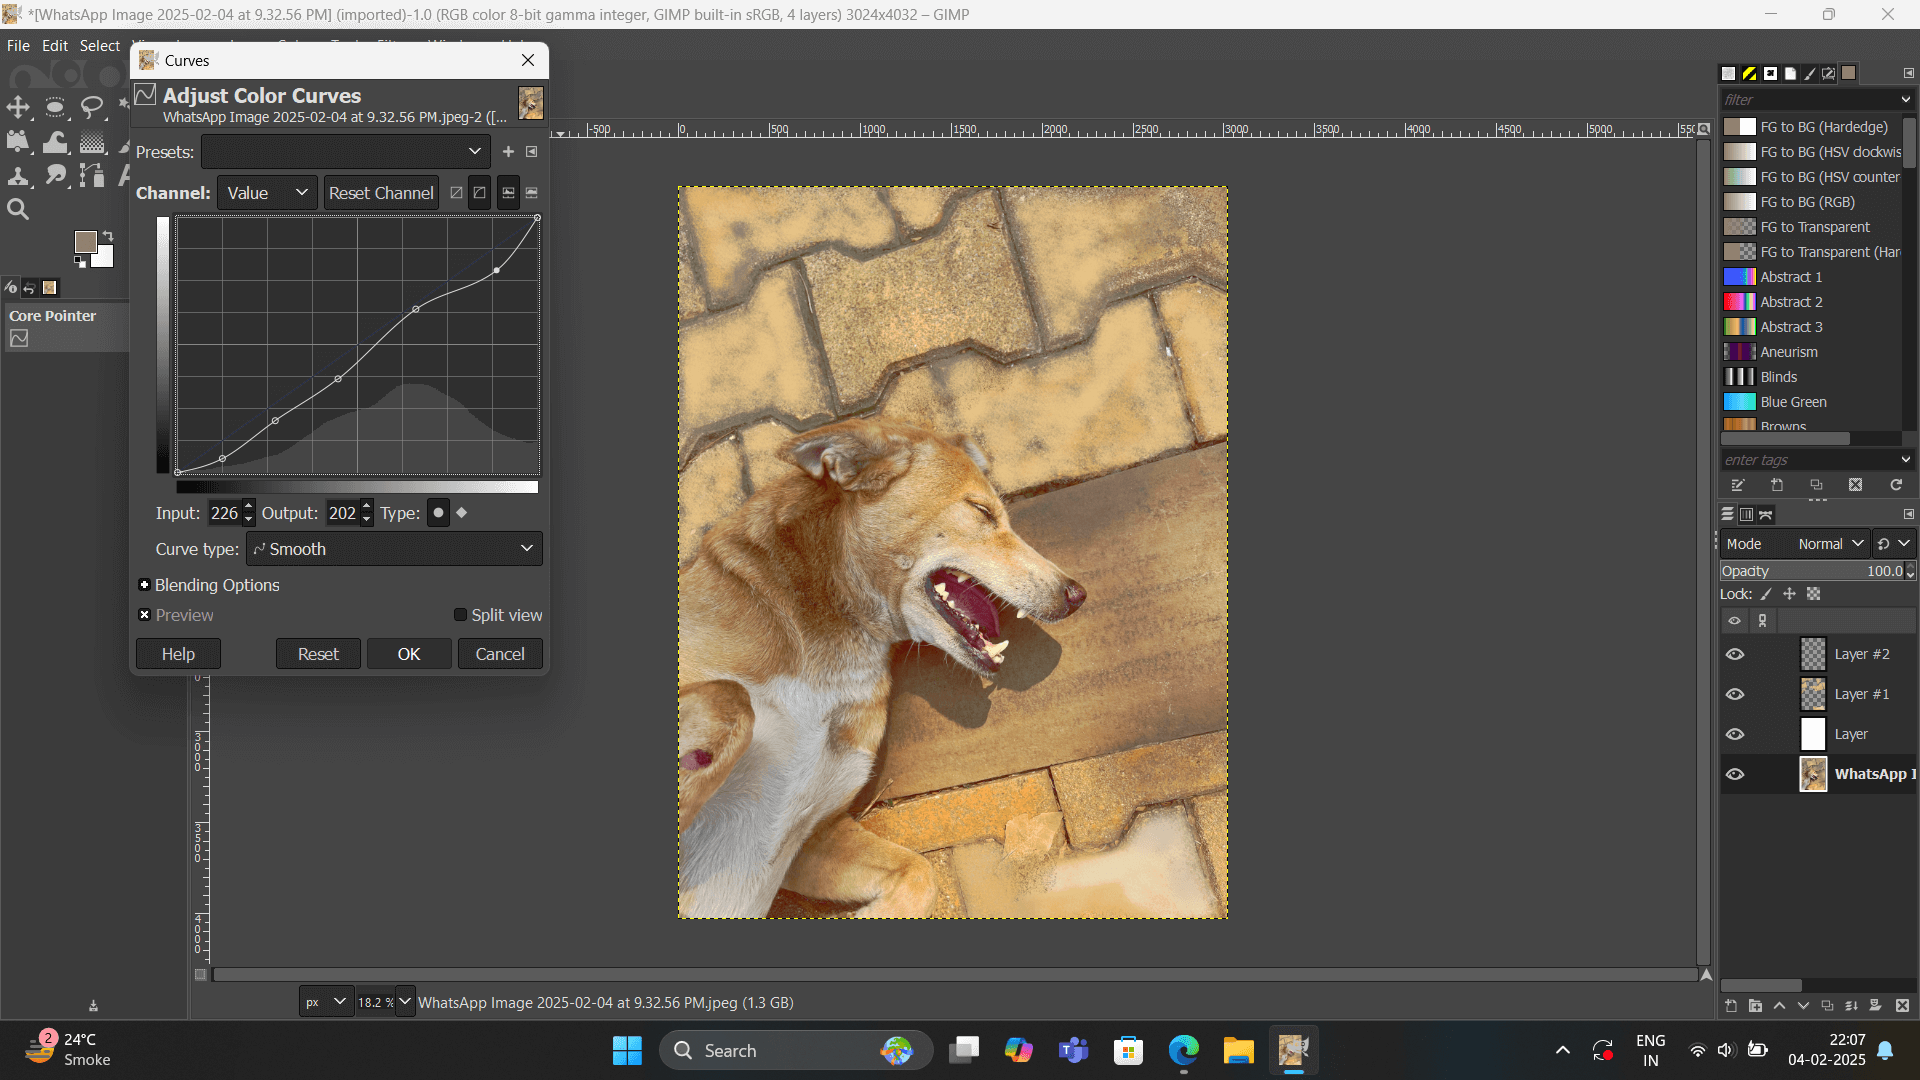Open the File menu
Screen dimensions: 1920x1080
18,46
